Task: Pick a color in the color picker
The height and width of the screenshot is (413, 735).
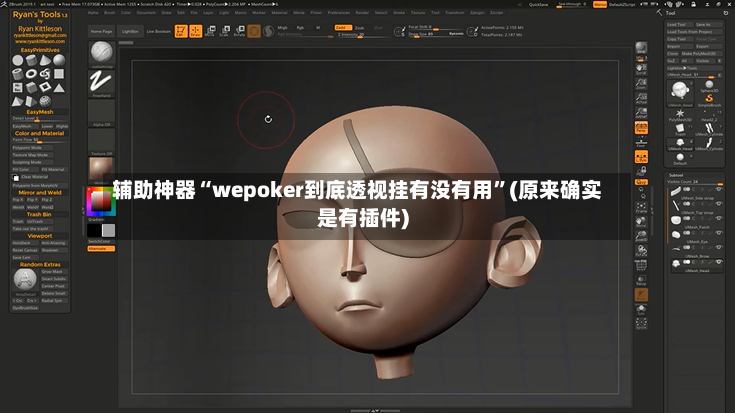Action: (x=101, y=202)
